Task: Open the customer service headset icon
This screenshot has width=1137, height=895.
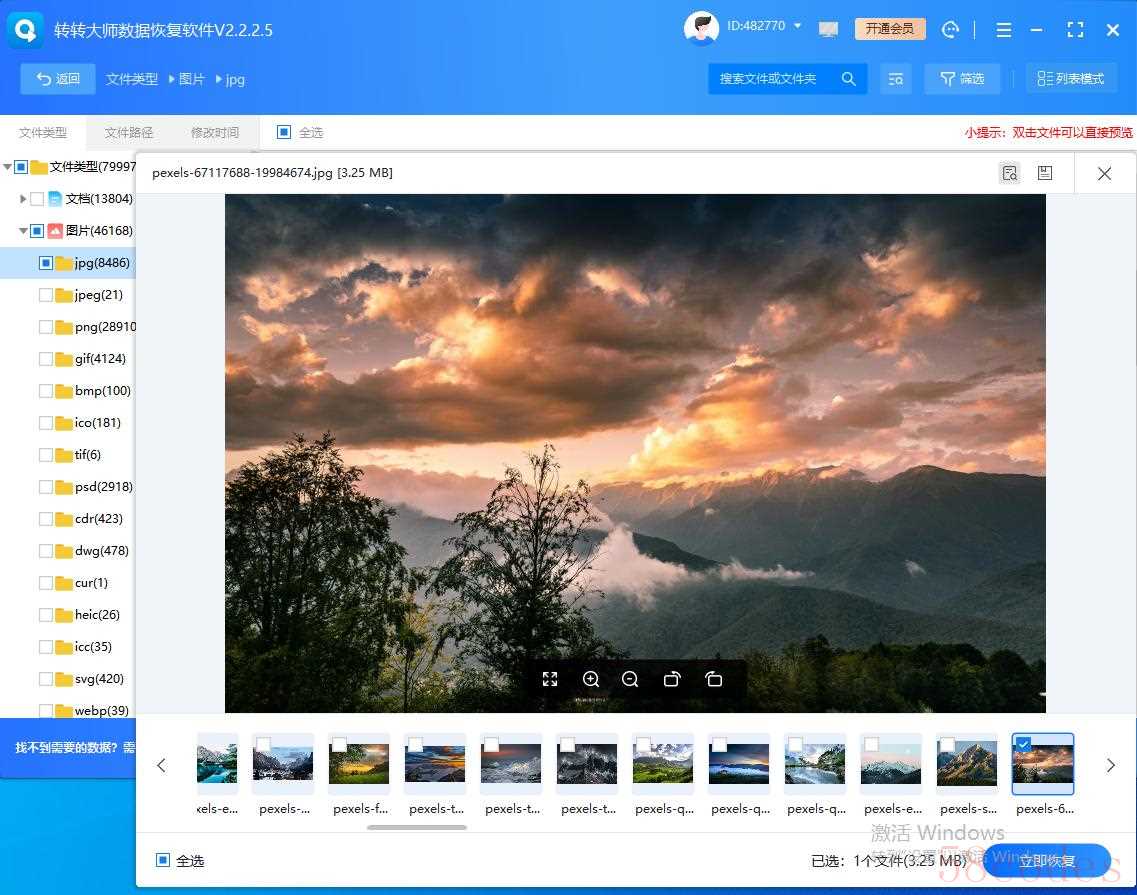Action: pos(951,29)
